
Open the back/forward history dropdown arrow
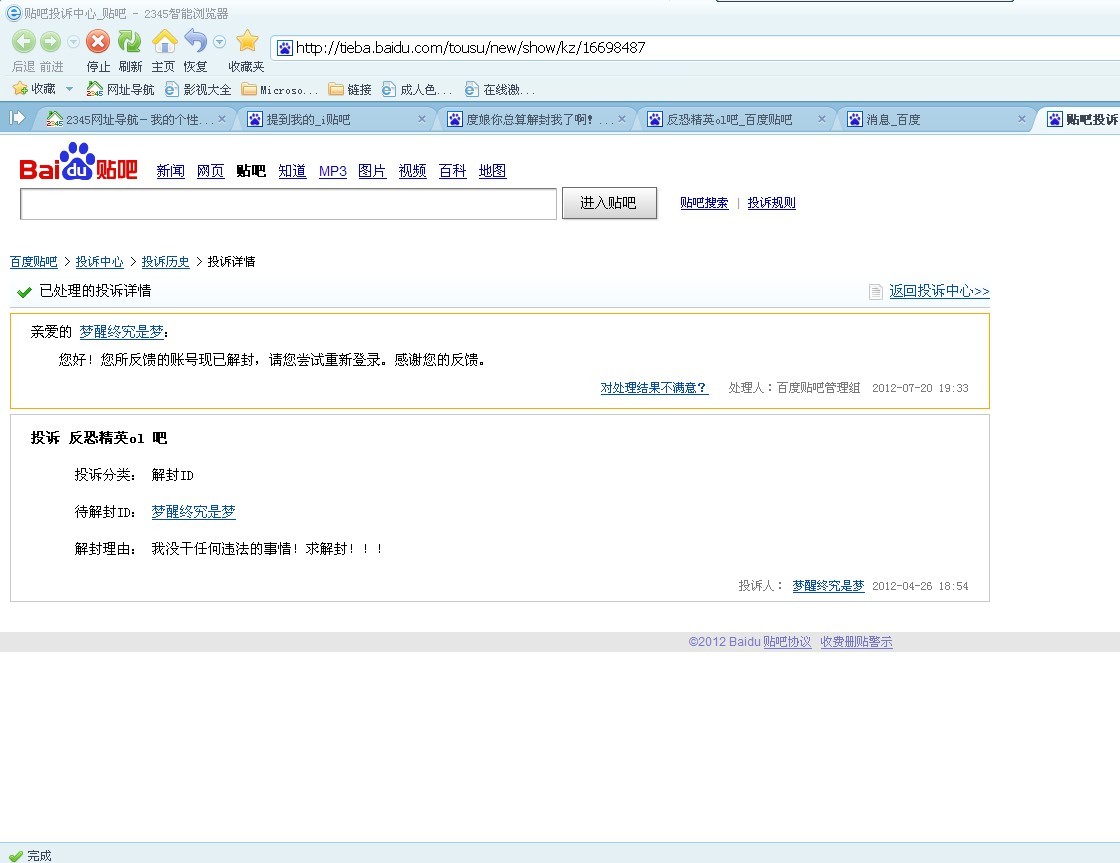[x=73, y=42]
